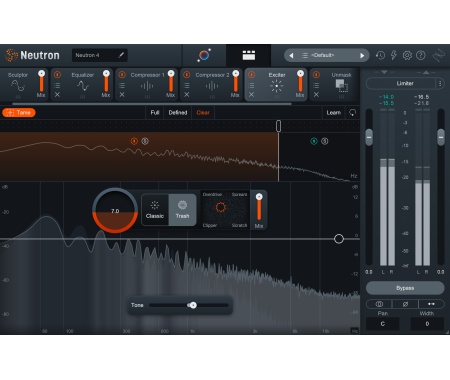Go to previous preset arrow
This screenshot has height=380, width=450.
(x=291, y=56)
